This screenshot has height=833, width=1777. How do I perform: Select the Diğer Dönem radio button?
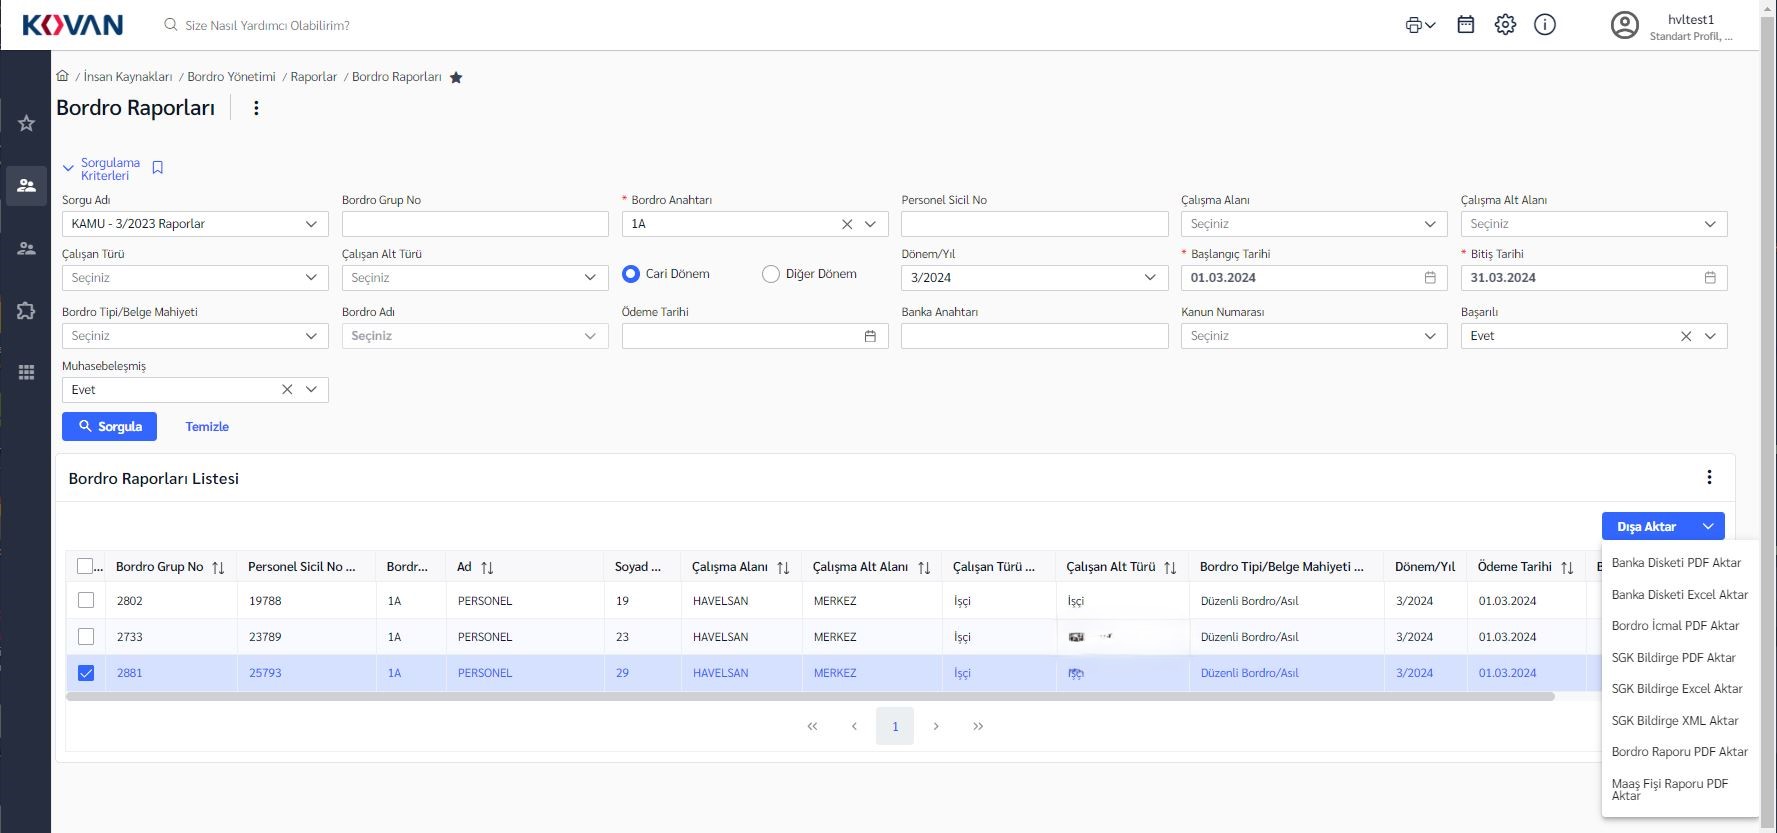(771, 274)
